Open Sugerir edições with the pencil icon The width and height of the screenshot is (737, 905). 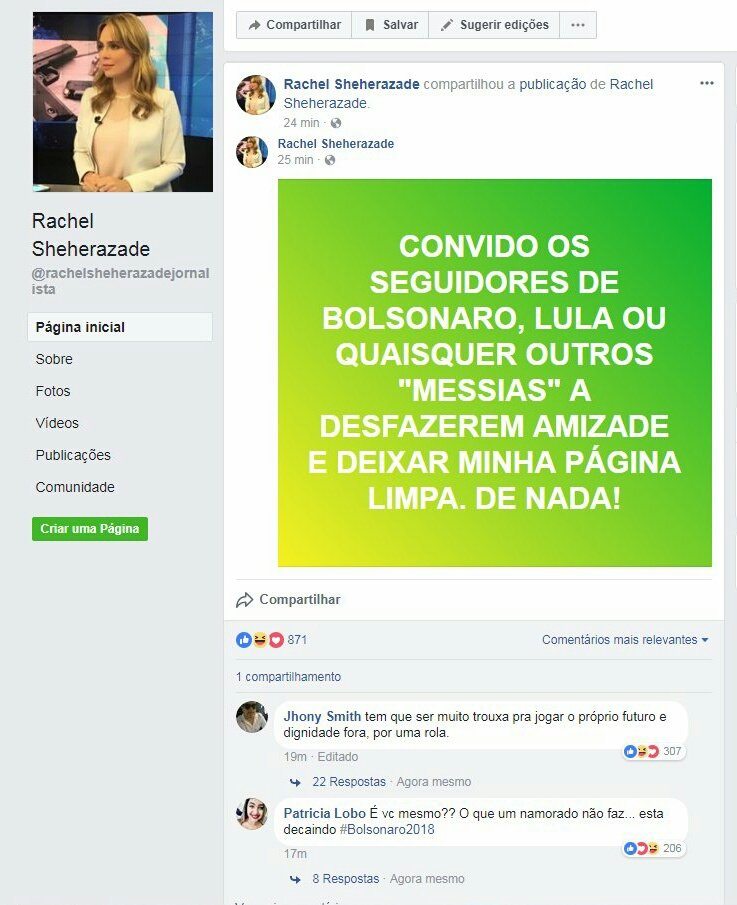pyautogui.click(x=494, y=25)
